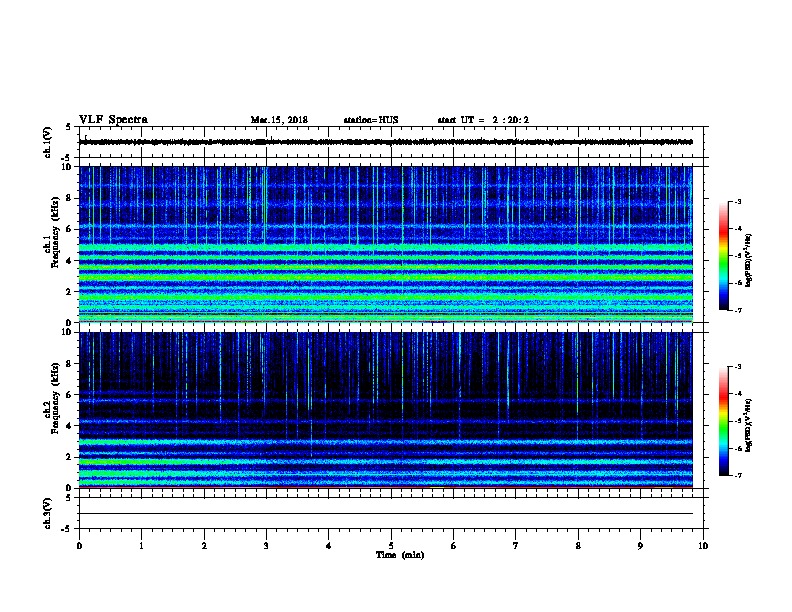Viewport: 792px width, 612px height.
Task: Click the ch.2 colorbar log(PSD) label
Action: pos(748,425)
